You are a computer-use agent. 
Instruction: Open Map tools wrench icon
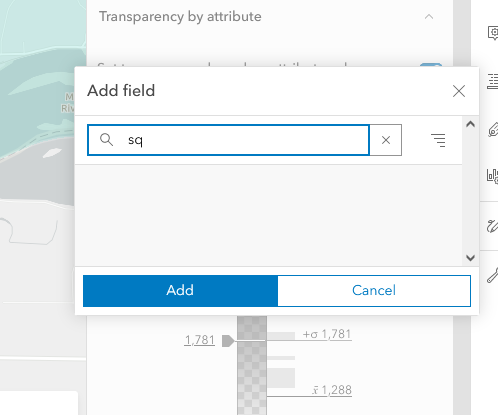(x=493, y=275)
